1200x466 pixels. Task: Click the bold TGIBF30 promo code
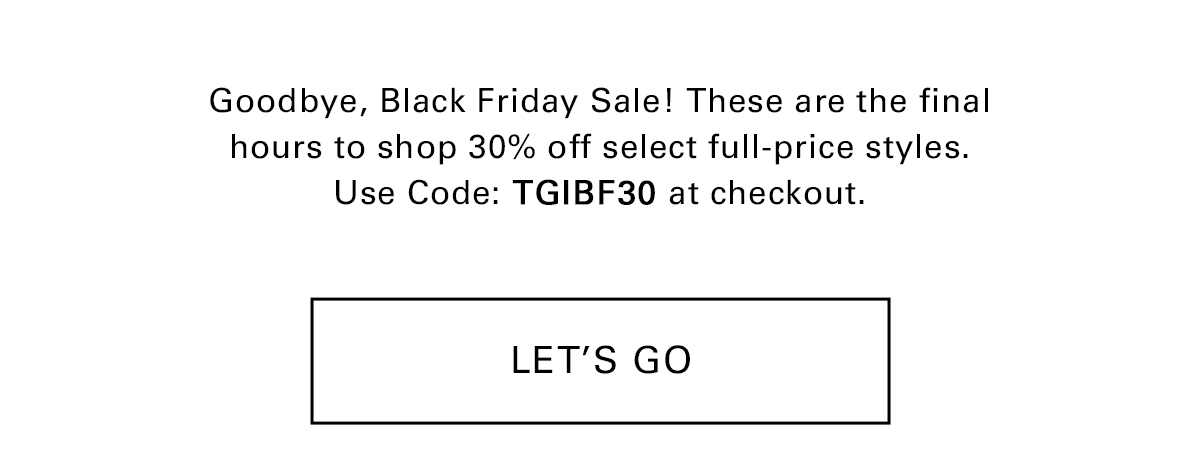pos(585,193)
